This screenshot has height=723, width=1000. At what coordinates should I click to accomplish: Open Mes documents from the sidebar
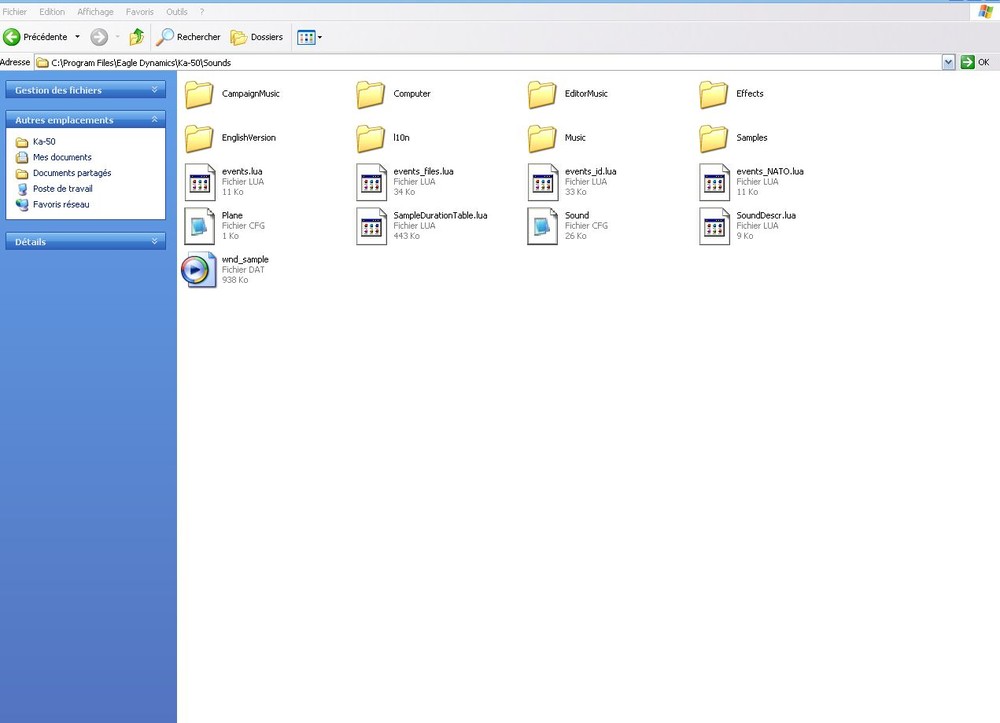pyautogui.click(x=60, y=157)
